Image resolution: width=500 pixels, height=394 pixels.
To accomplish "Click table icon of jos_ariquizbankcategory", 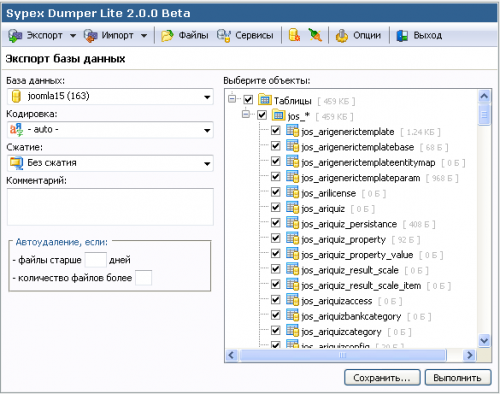I will (x=292, y=315).
